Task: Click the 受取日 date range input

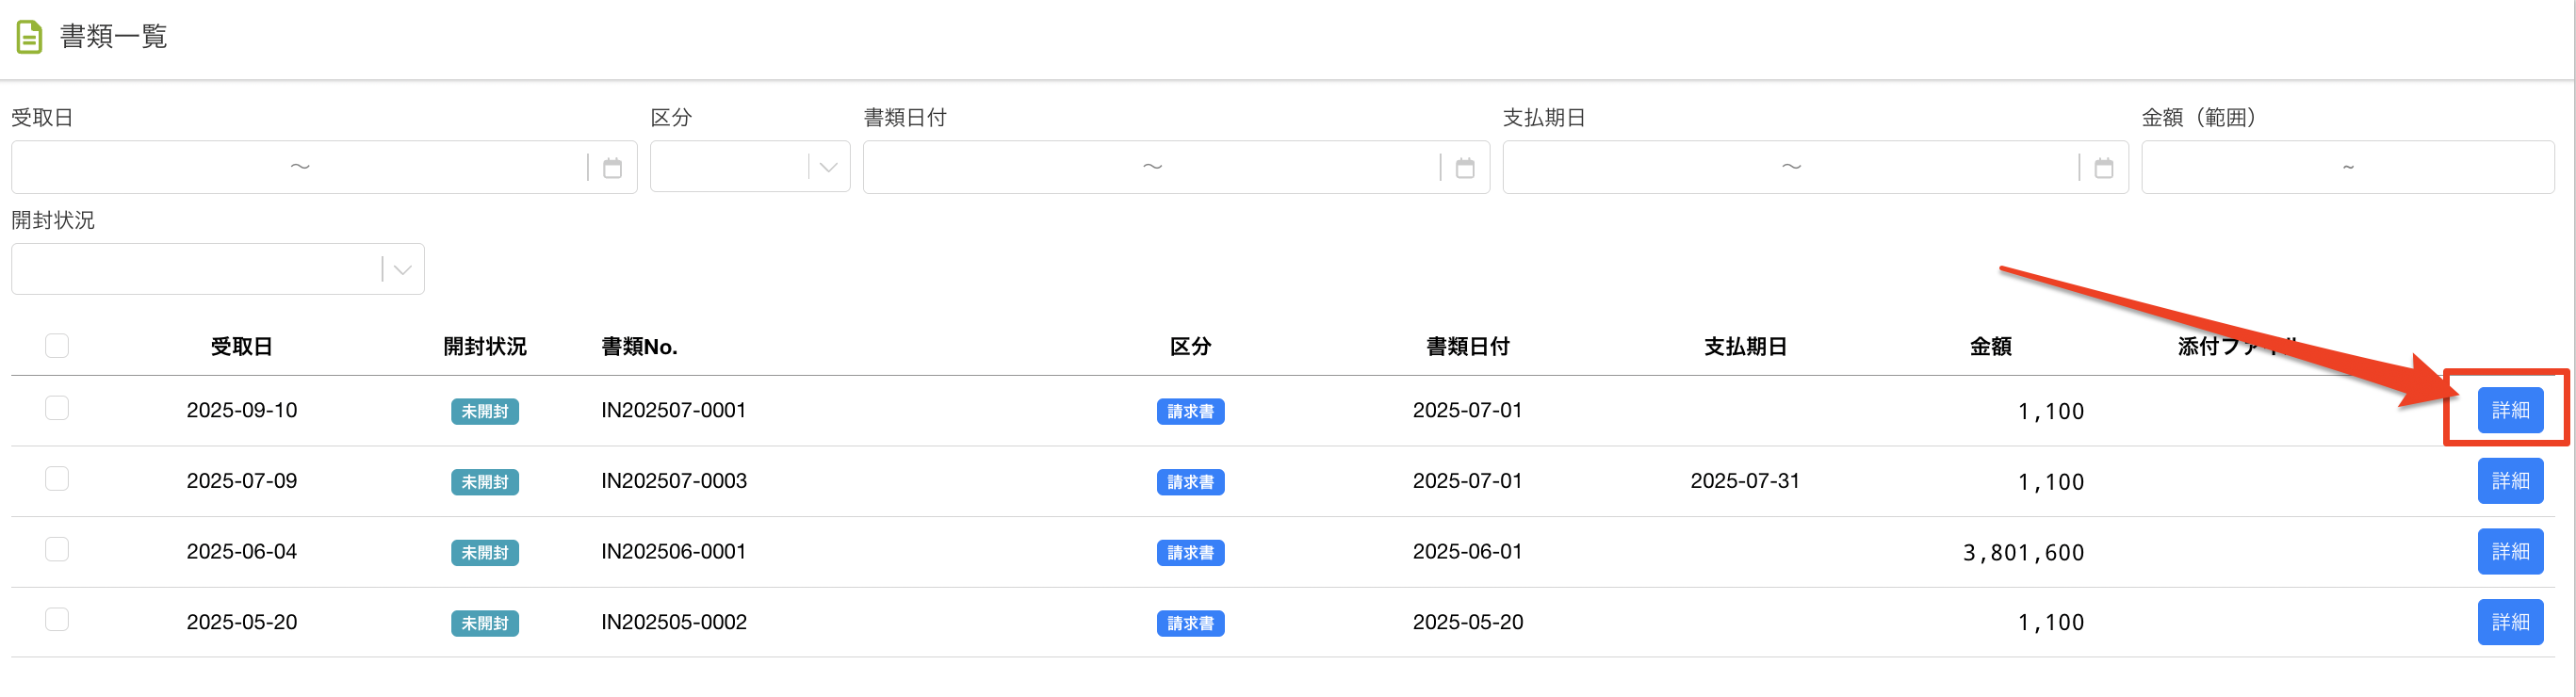Action: coord(324,167)
